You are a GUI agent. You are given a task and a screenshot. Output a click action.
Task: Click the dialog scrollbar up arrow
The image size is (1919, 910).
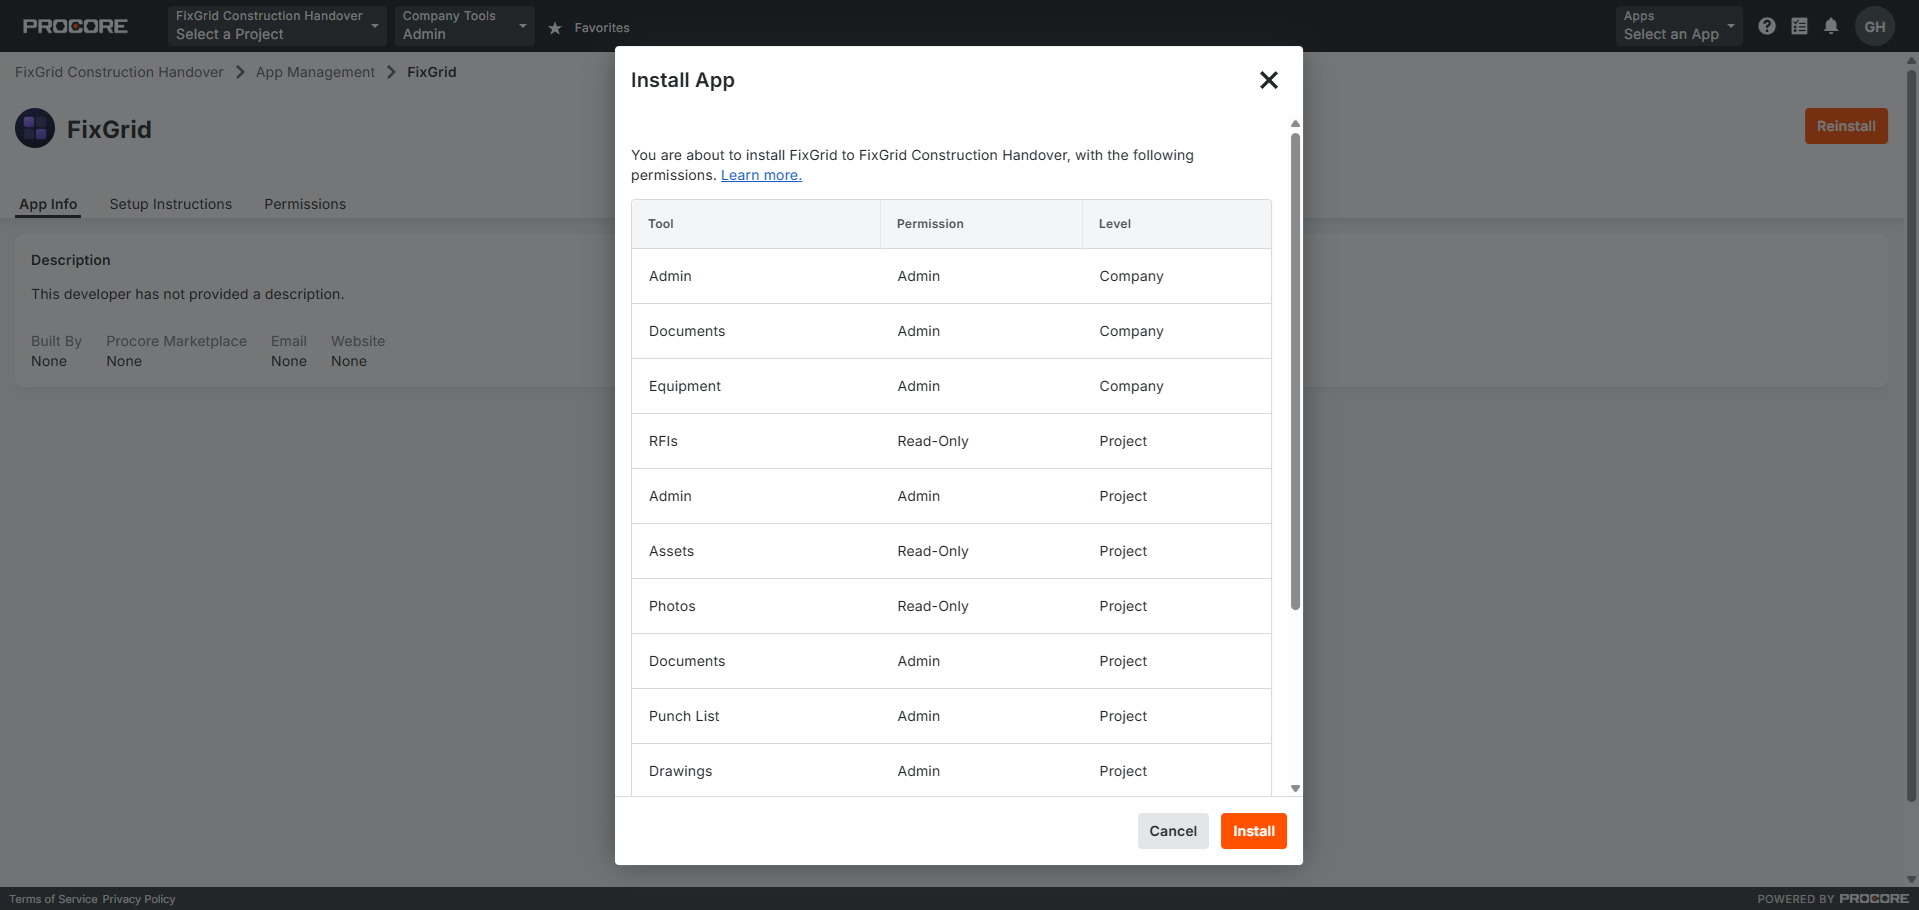pyautogui.click(x=1295, y=124)
